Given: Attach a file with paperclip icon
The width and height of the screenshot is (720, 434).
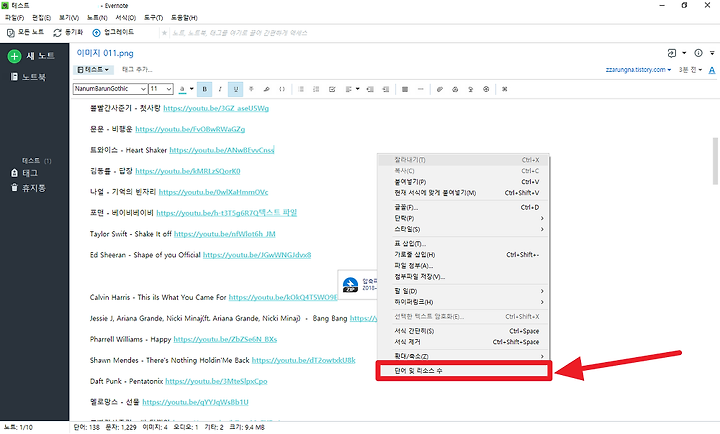Looking at the screenshot, I should [x=439, y=89].
